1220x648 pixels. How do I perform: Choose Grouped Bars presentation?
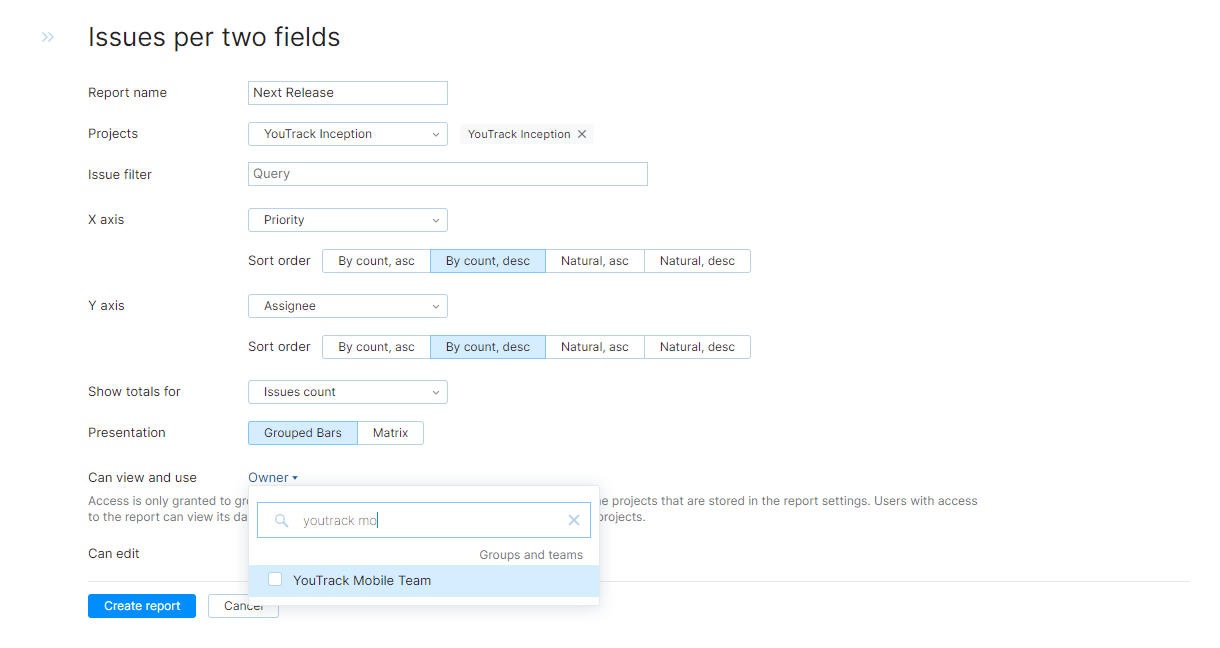pos(302,433)
